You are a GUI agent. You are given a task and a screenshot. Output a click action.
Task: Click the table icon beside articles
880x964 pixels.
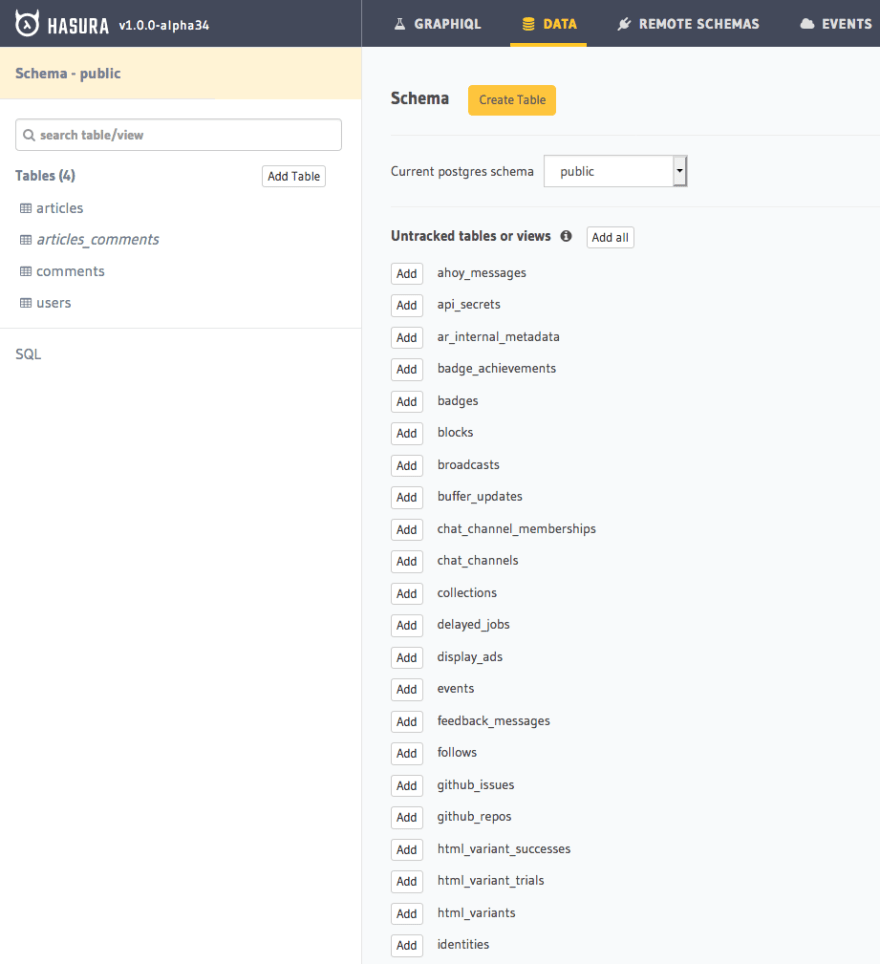[26, 208]
